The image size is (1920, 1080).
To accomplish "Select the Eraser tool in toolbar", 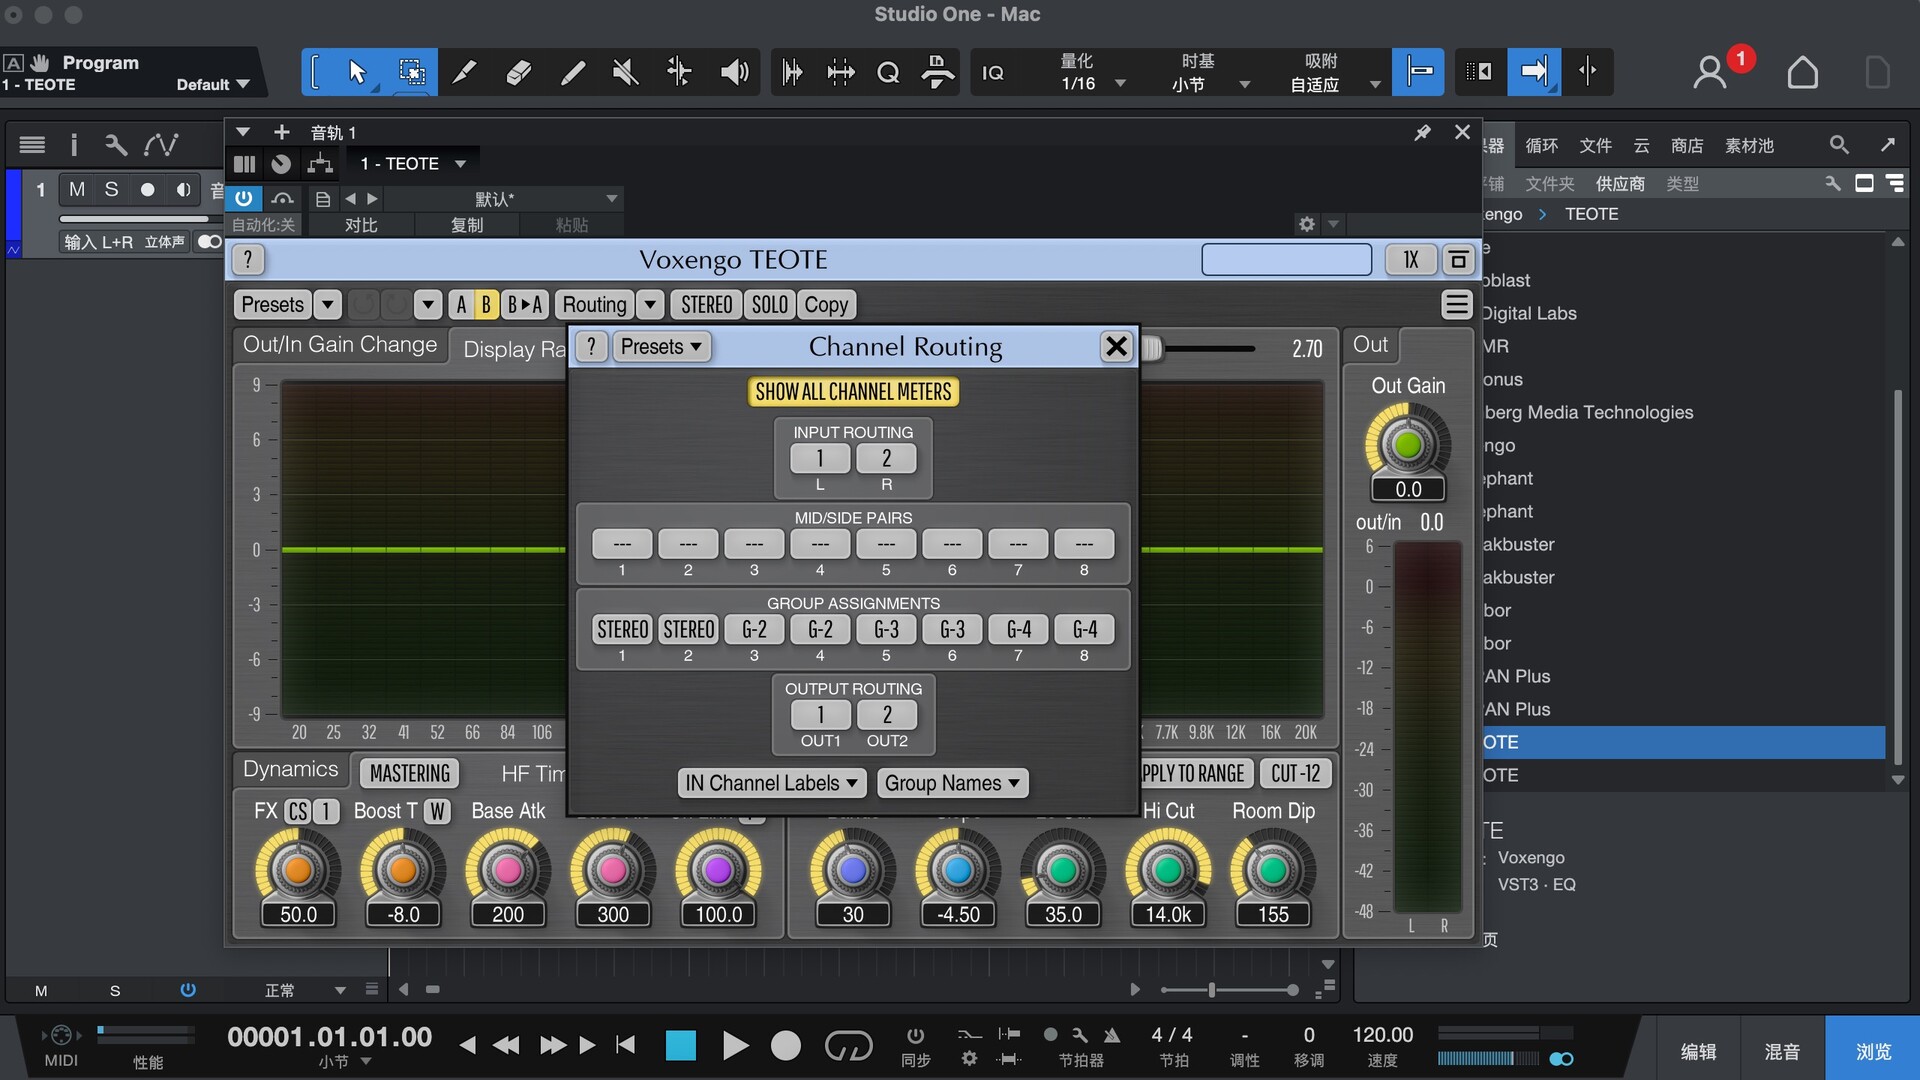I will pos(518,72).
